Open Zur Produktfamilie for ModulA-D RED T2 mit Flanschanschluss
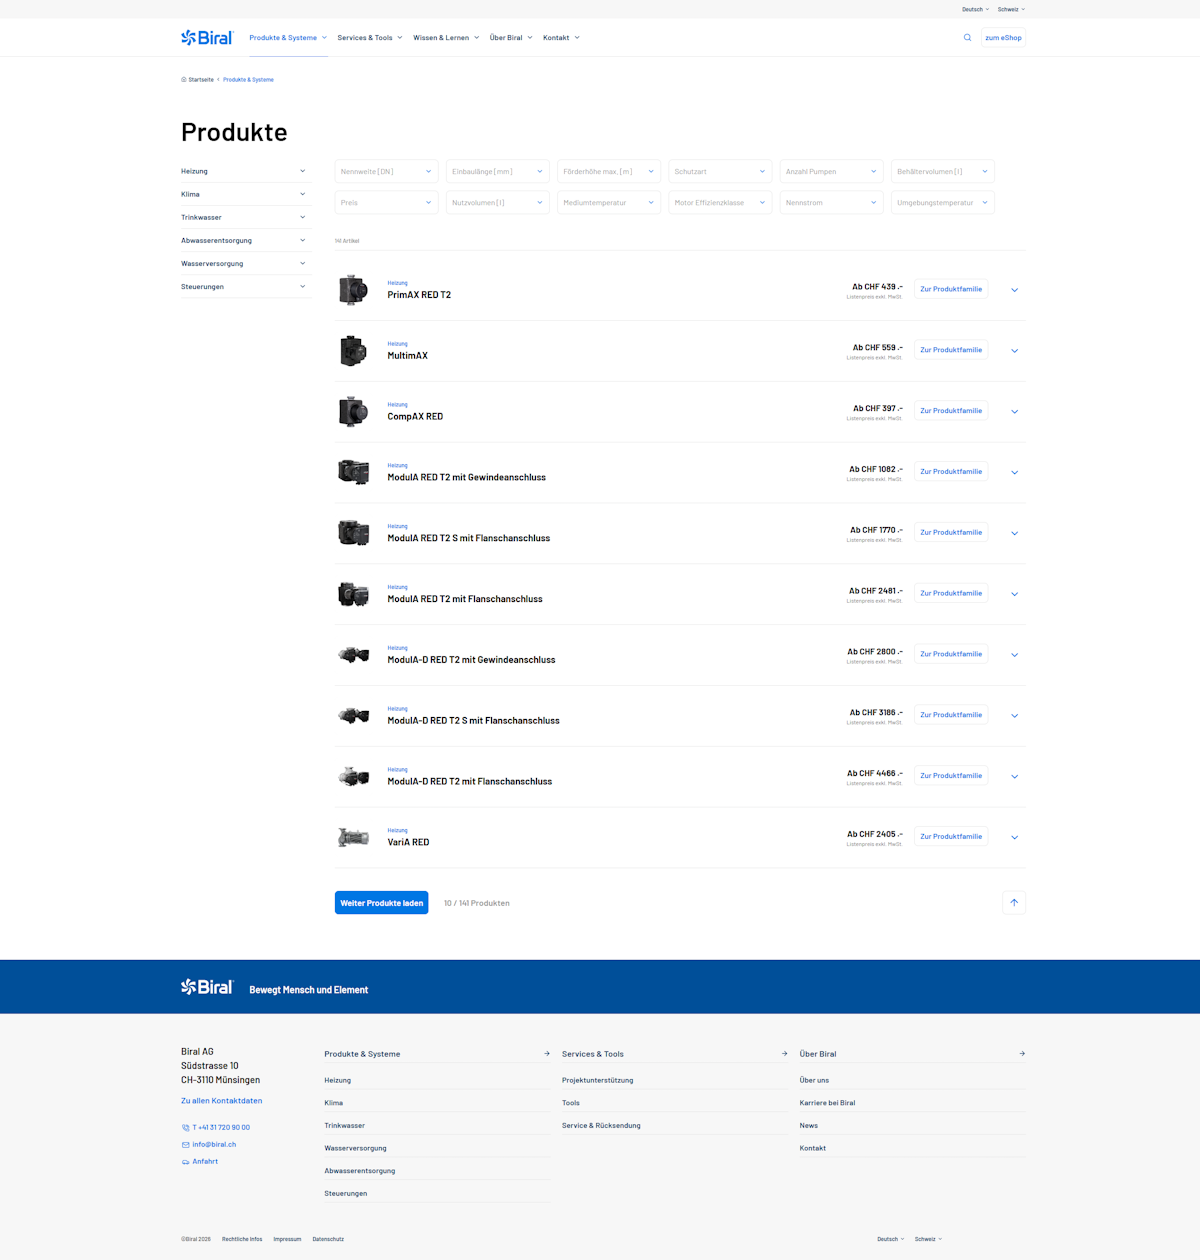 tap(951, 776)
